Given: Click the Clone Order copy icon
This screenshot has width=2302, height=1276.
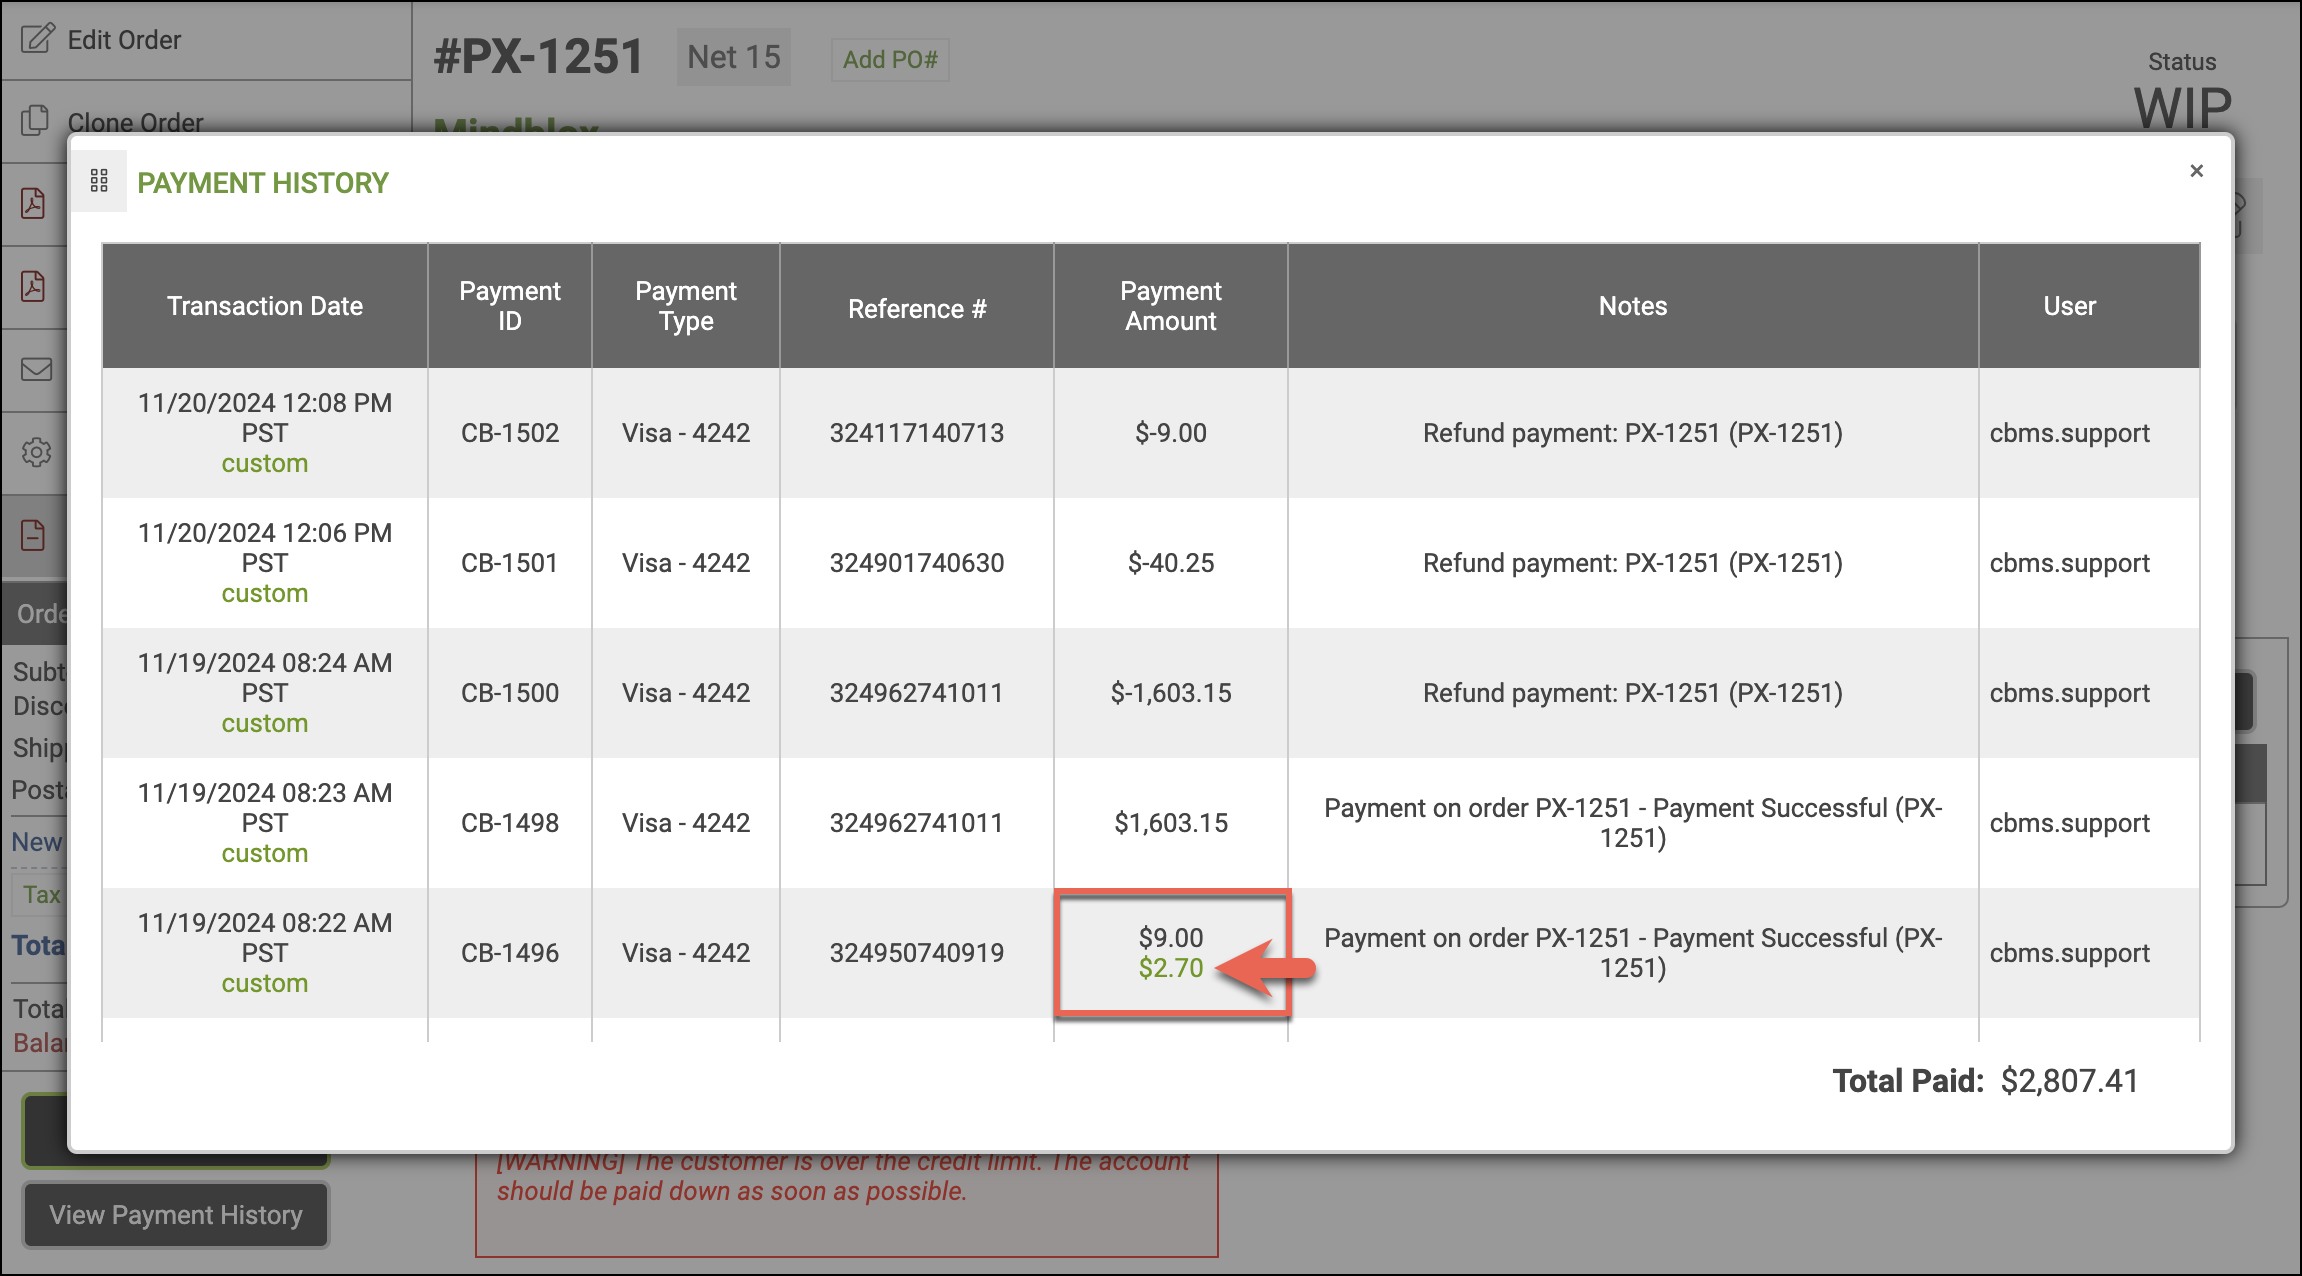Looking at the screenshot, I should [x=35, y=121].
